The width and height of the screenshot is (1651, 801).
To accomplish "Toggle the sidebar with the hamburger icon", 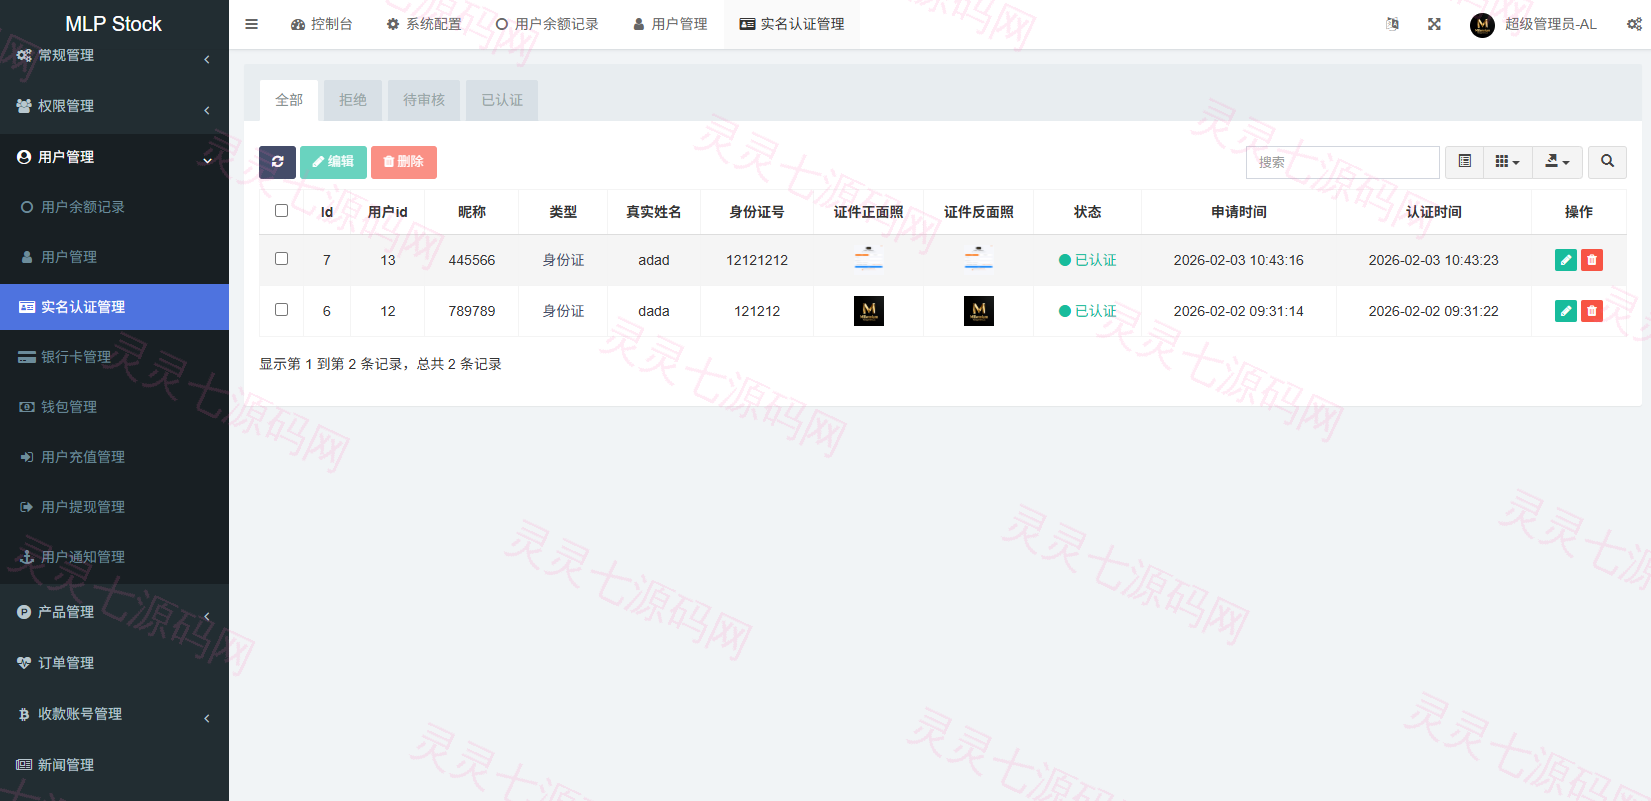I will [x=251, y=24].
